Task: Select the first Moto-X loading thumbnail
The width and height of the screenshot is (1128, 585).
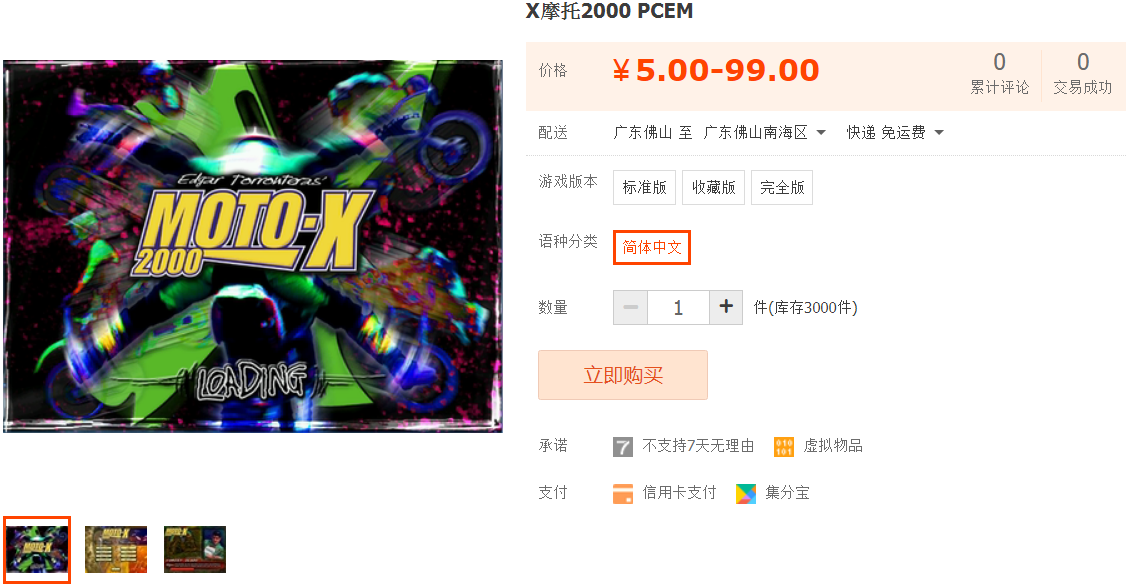Action: 37,550
